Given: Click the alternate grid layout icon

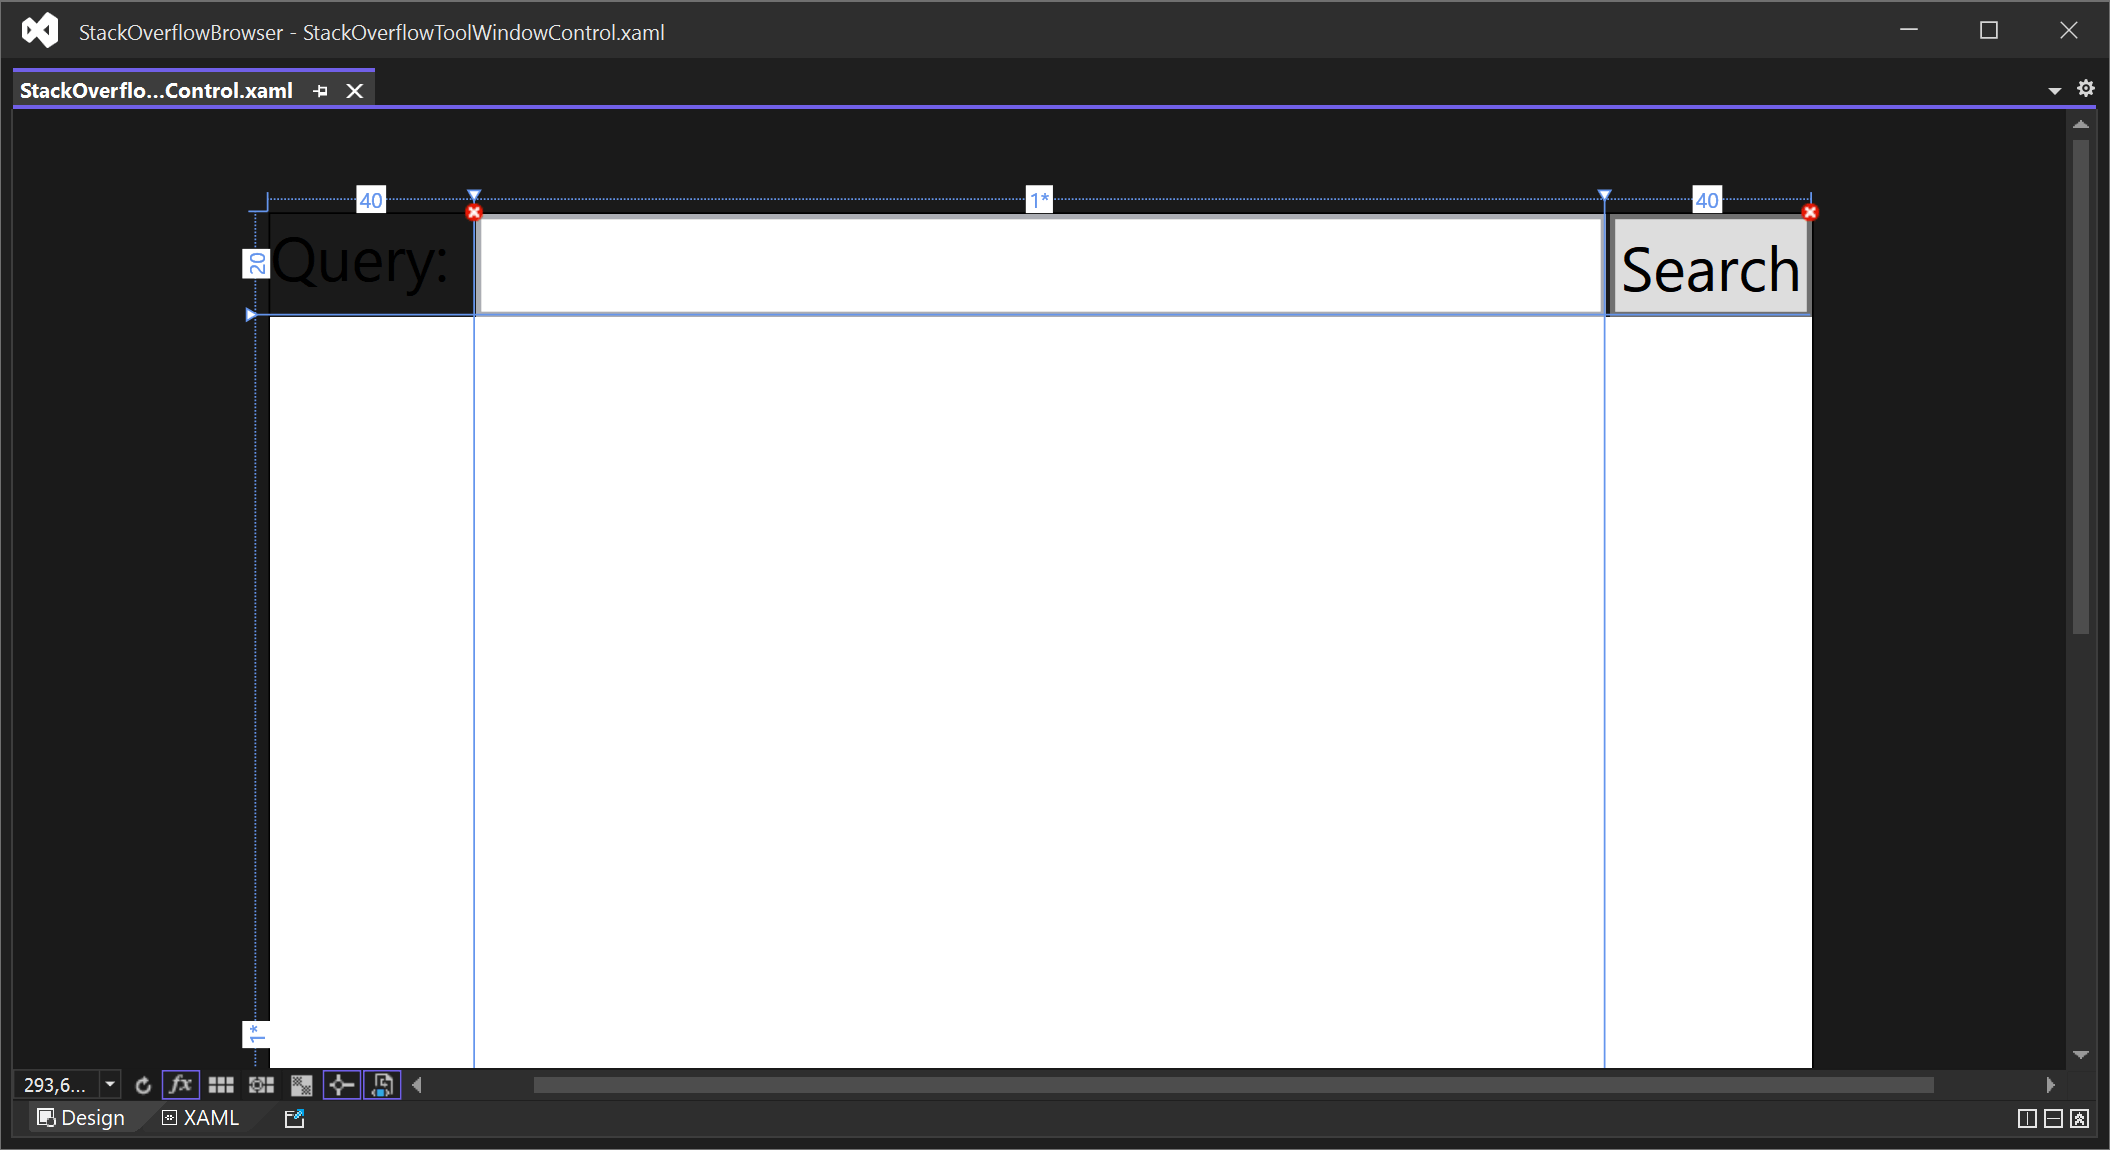Looking at the screenshot, I should [x=261, y=1085].
